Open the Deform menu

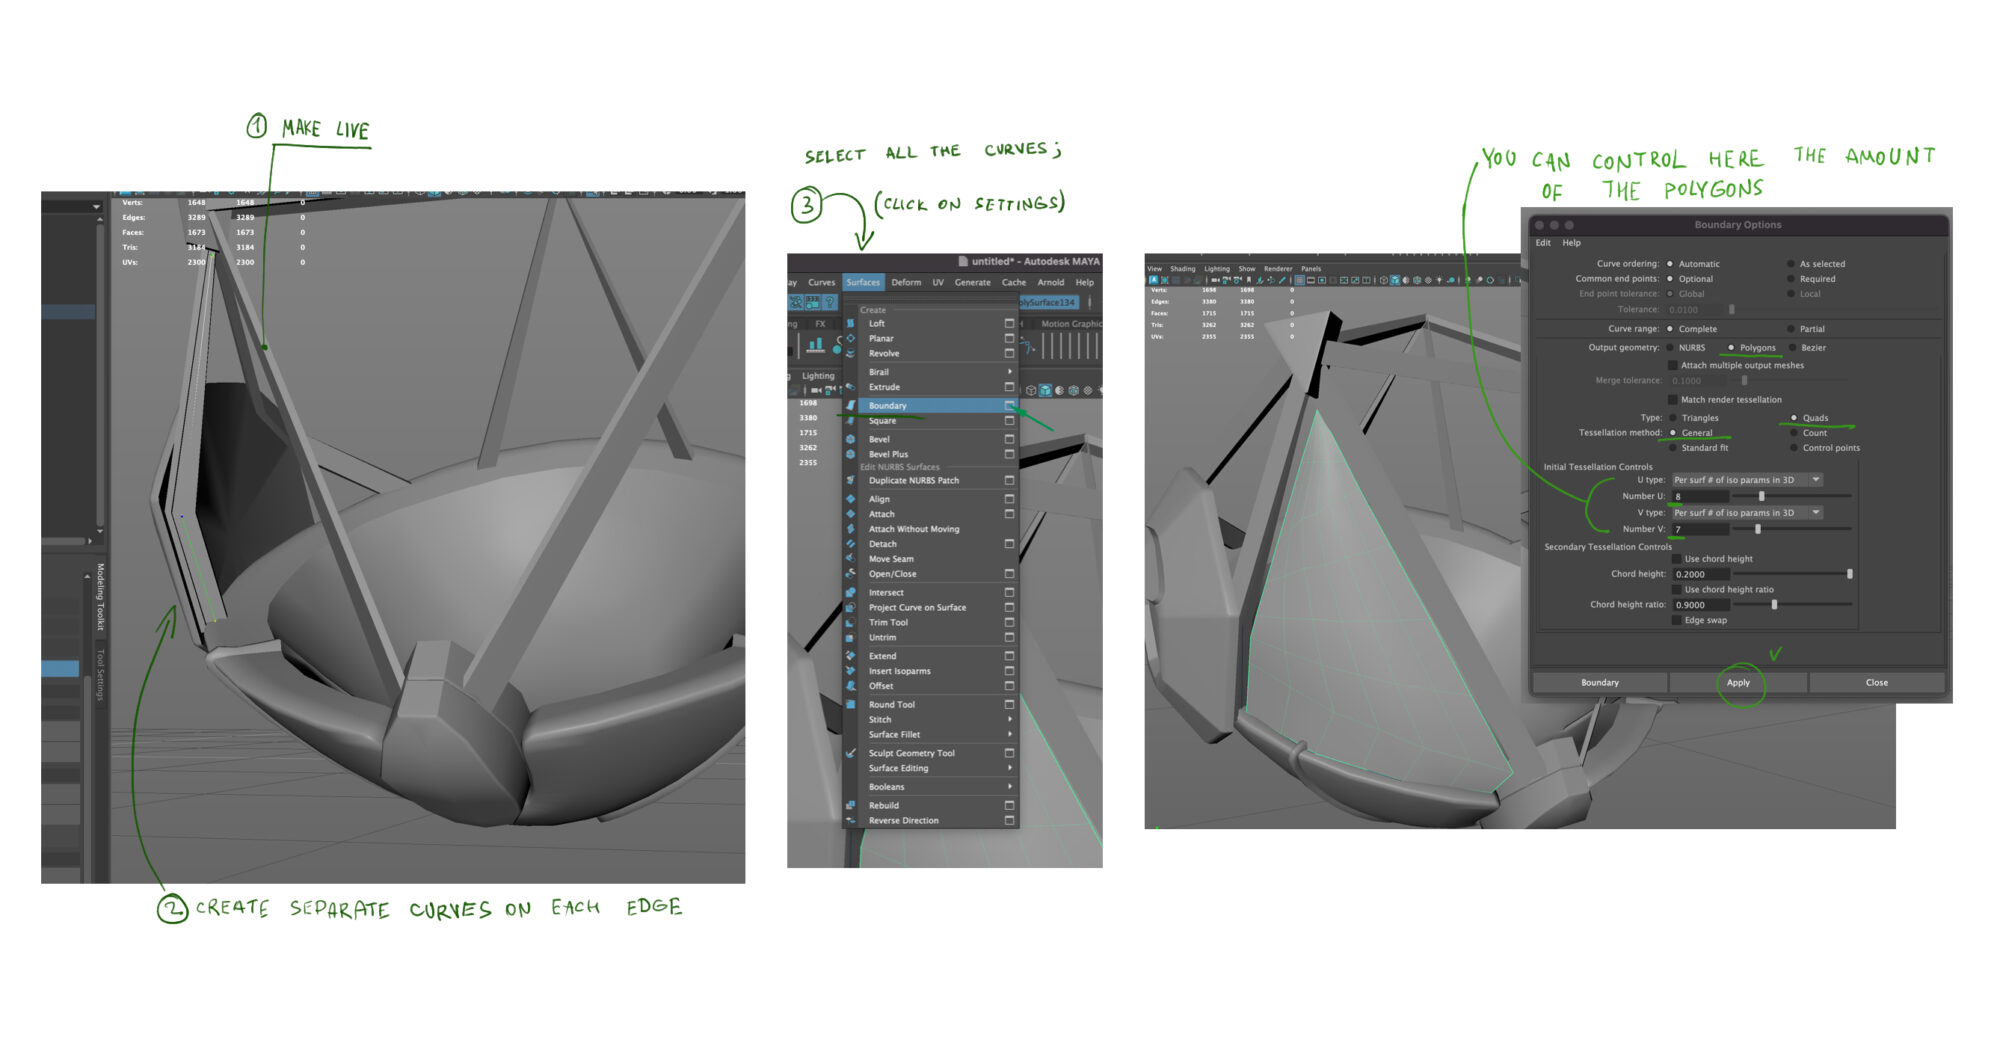[906, 283]
